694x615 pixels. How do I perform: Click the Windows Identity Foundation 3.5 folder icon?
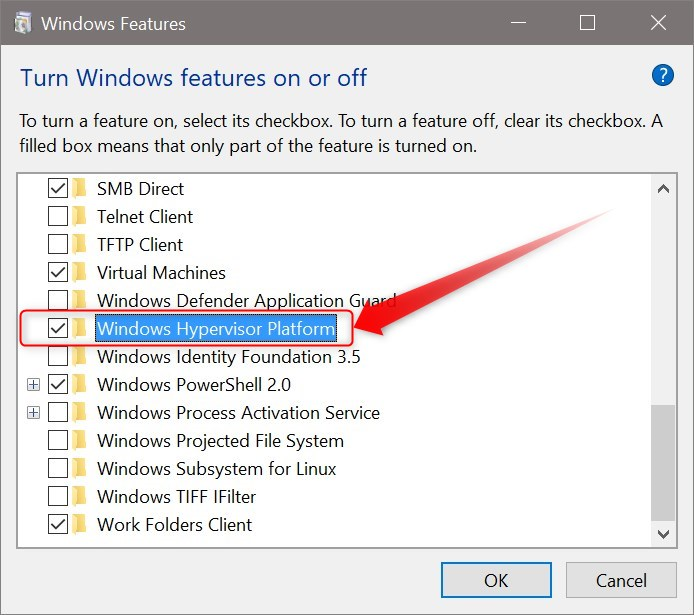click(79, 356)
